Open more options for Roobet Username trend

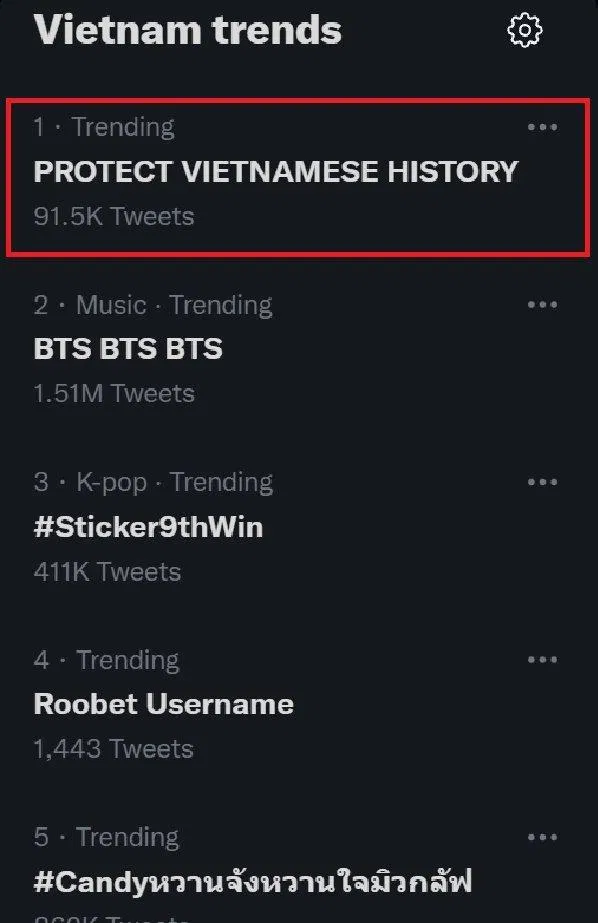(543, 659)
